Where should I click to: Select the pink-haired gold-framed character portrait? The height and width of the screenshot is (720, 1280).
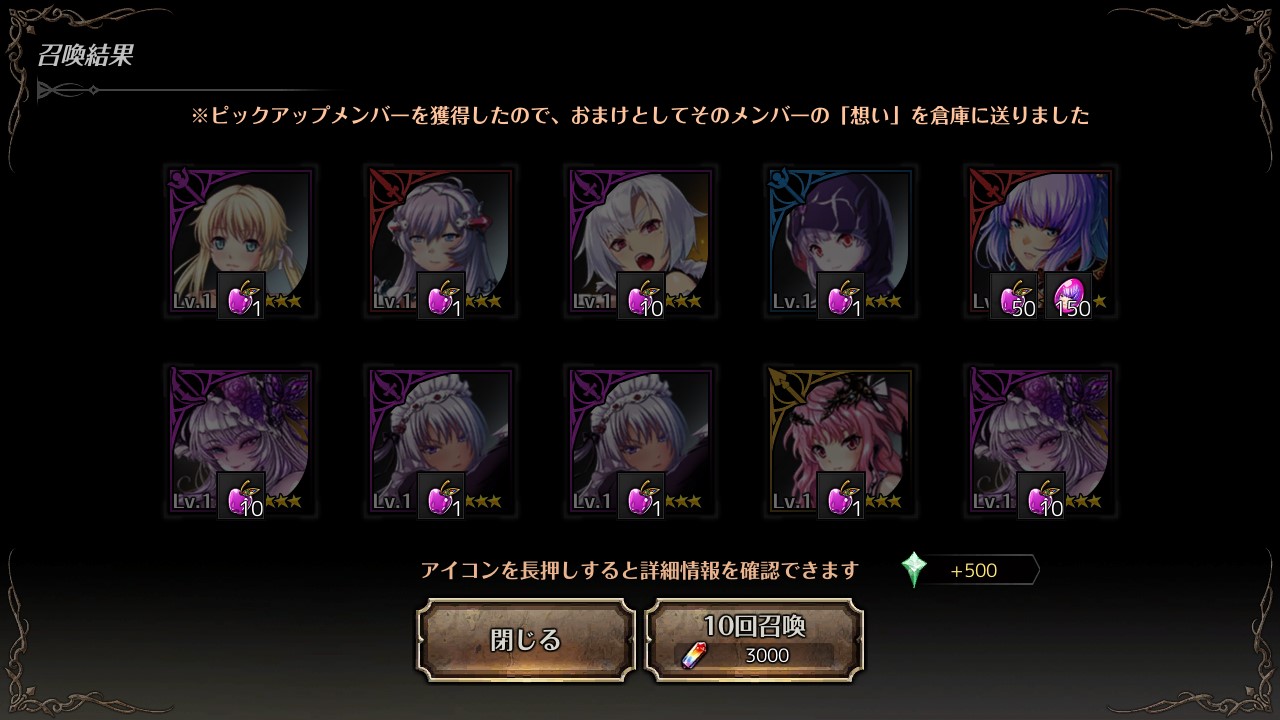tap(840, 442)
